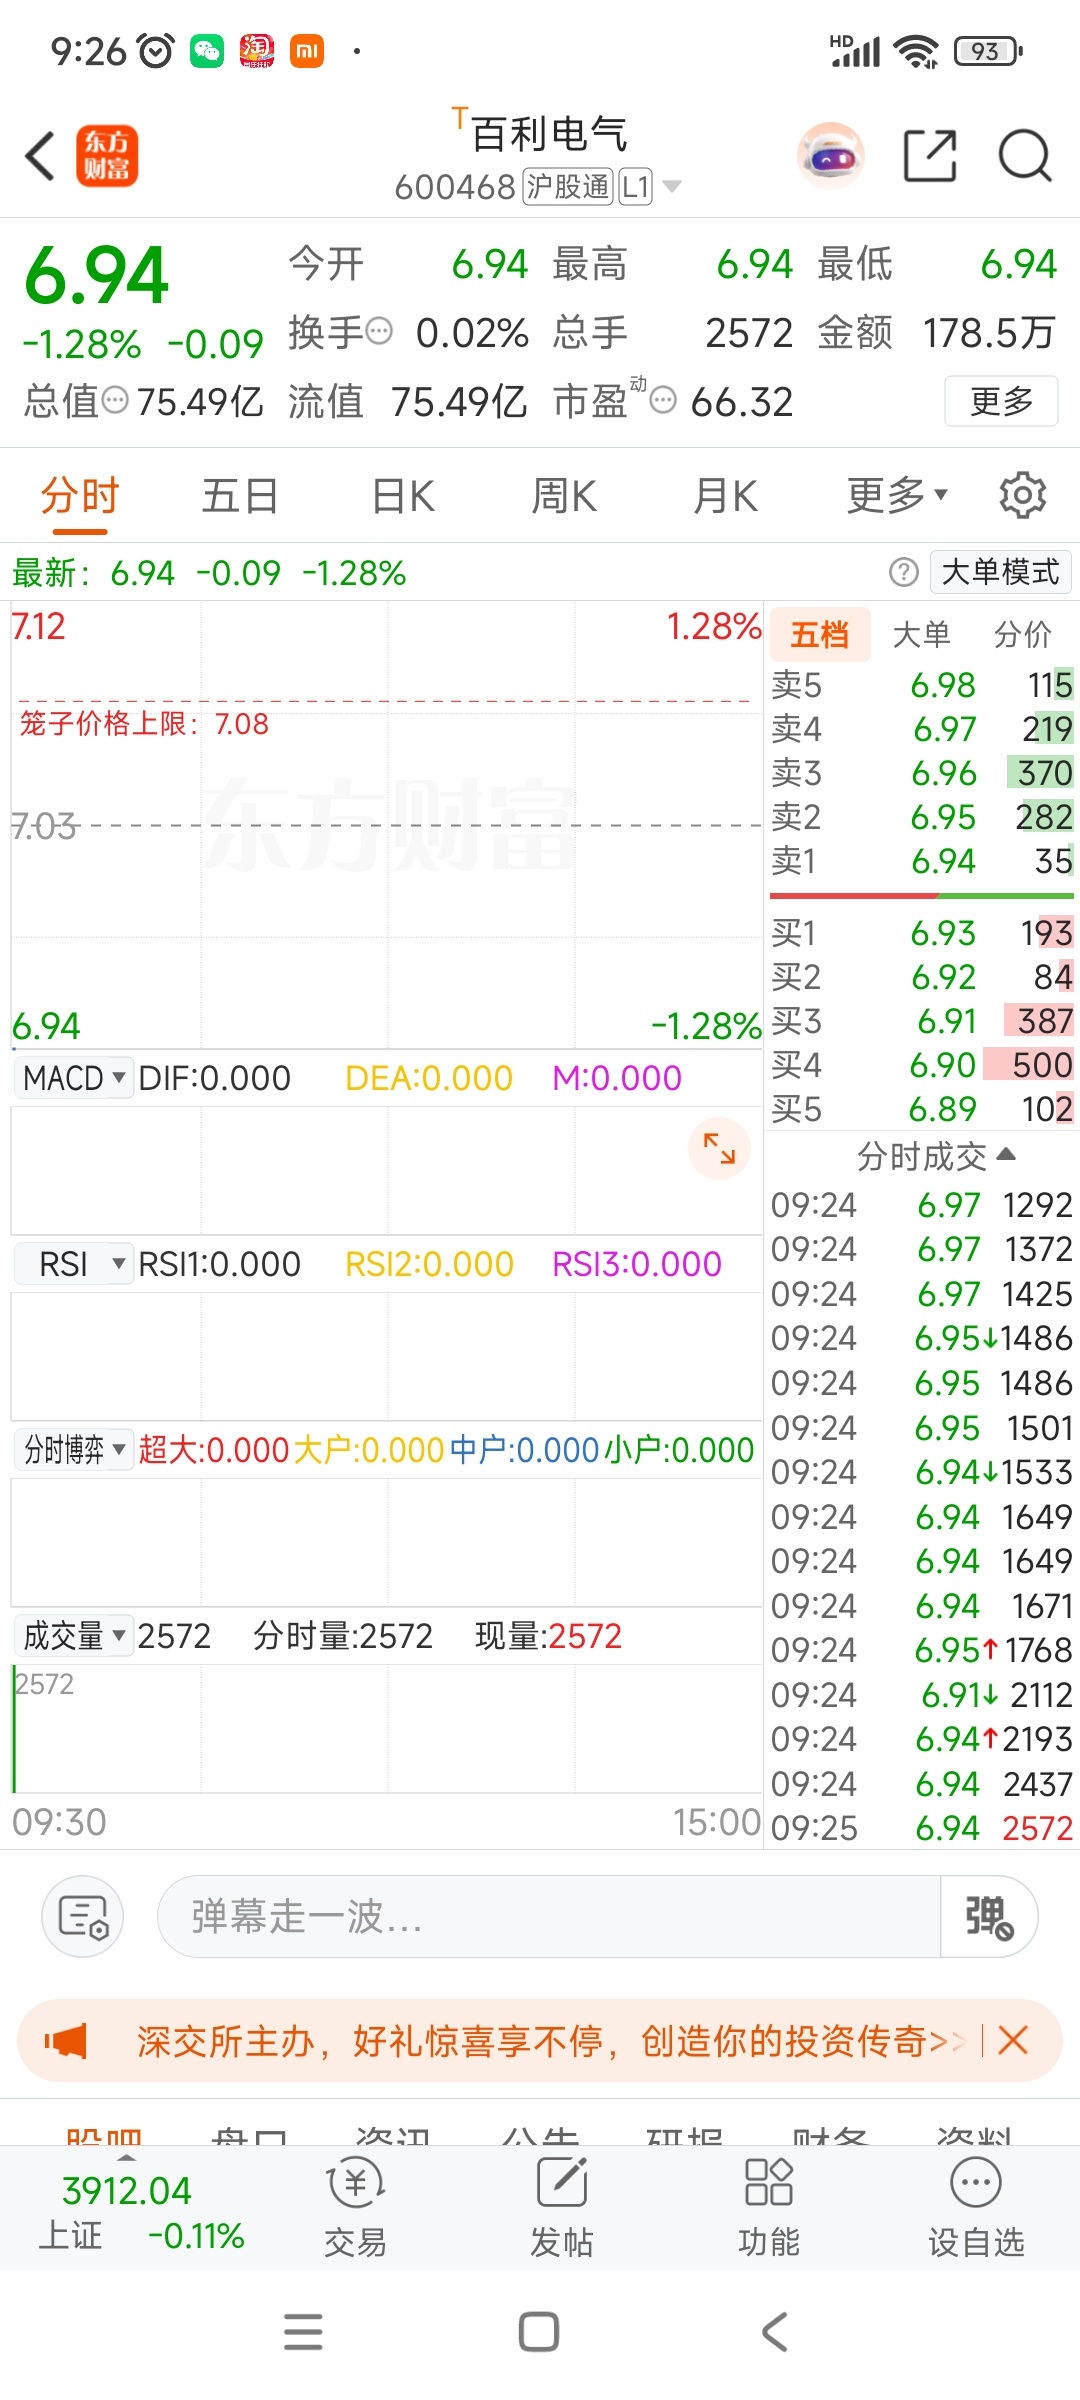Viewport: 1080px width, 2400px height.
Task: Open the 东方财富 logo icon
Action: (107, 156)
